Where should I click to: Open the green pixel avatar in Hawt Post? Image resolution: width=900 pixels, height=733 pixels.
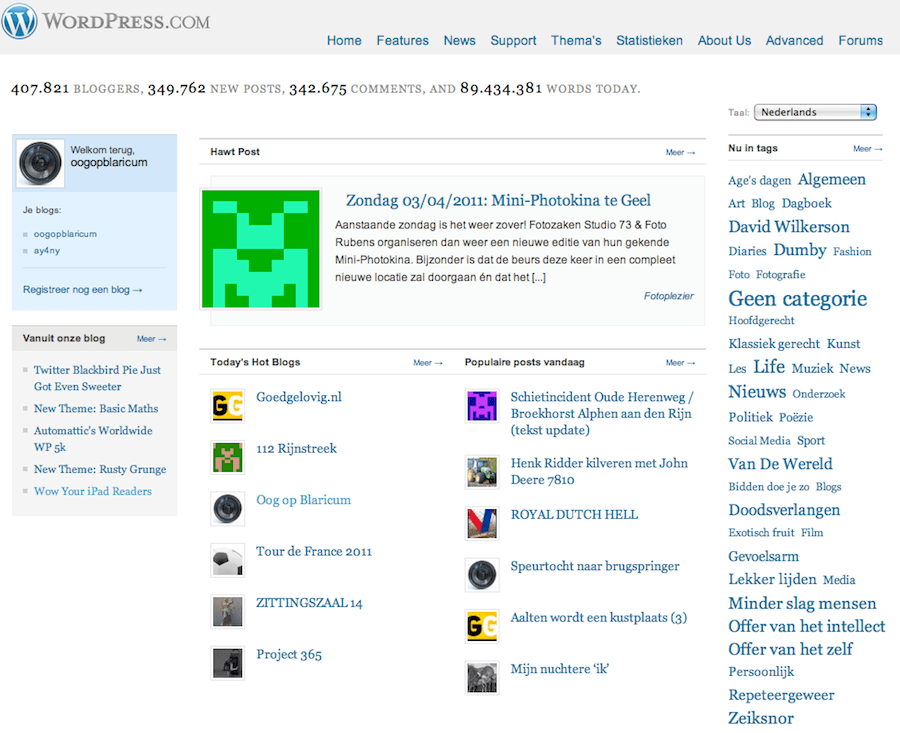261,248
